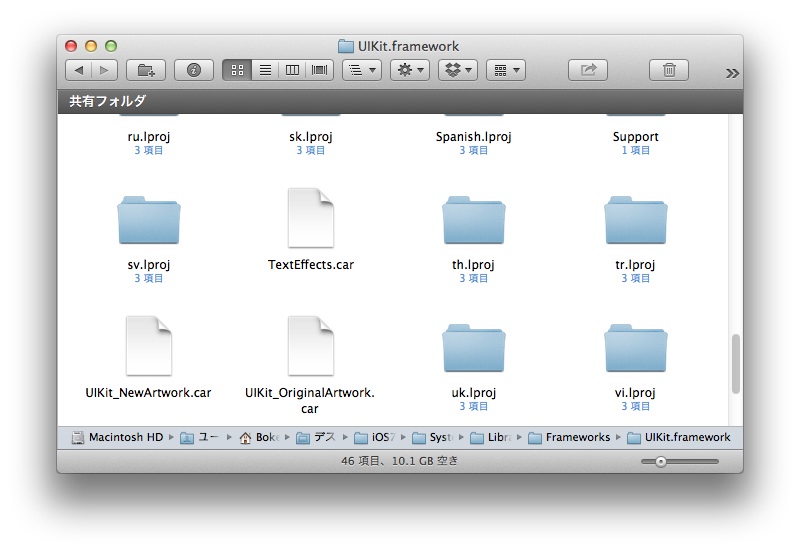Go to Frameworks in path bar

(569, 437)
